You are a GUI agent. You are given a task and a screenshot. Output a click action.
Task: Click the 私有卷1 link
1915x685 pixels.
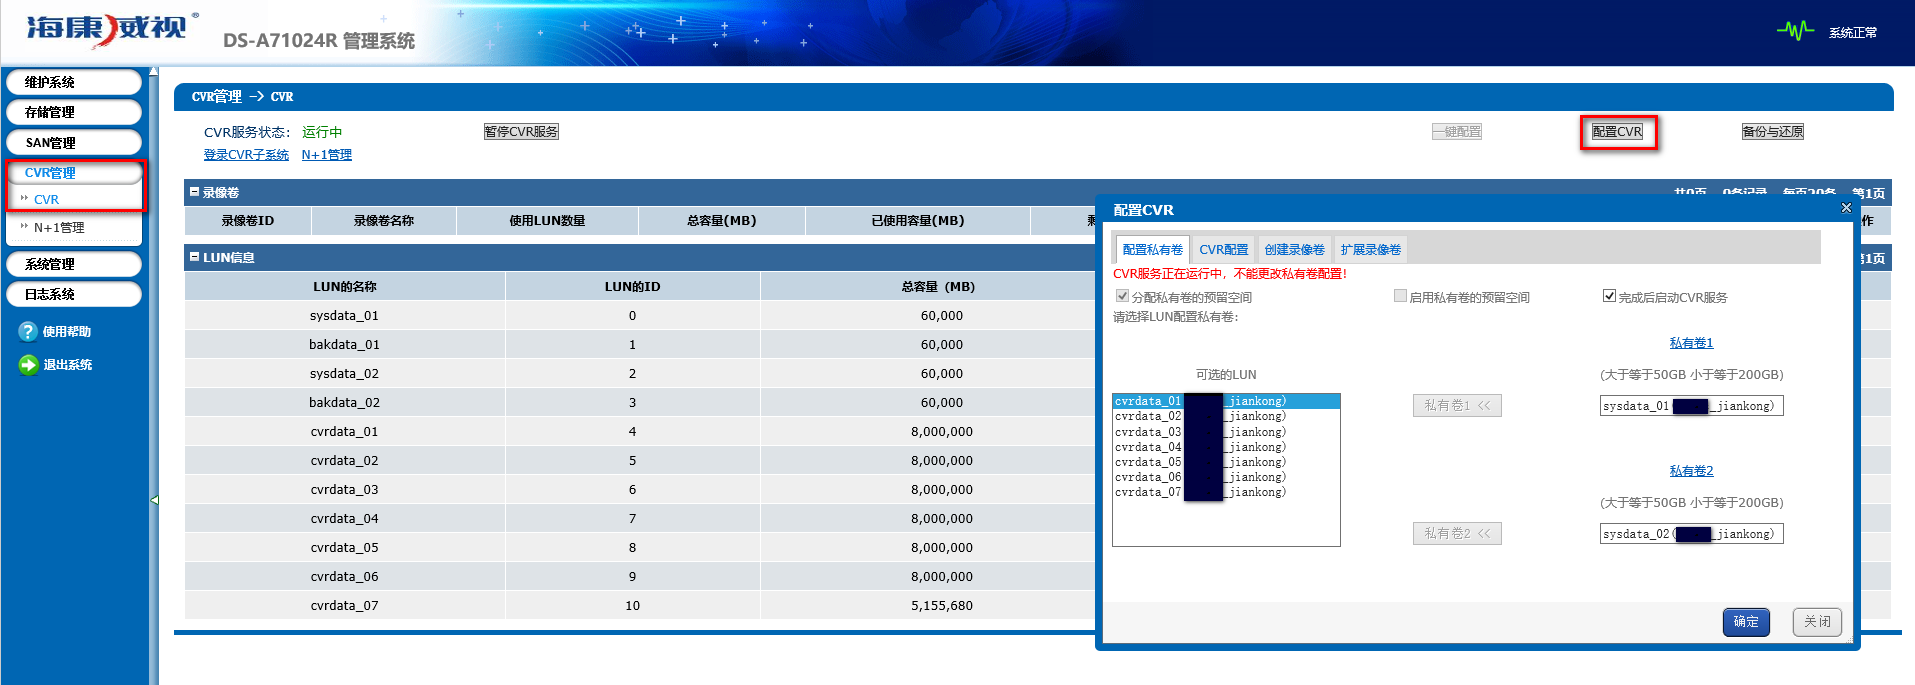pyautogui.click(x=1691, y=343)
